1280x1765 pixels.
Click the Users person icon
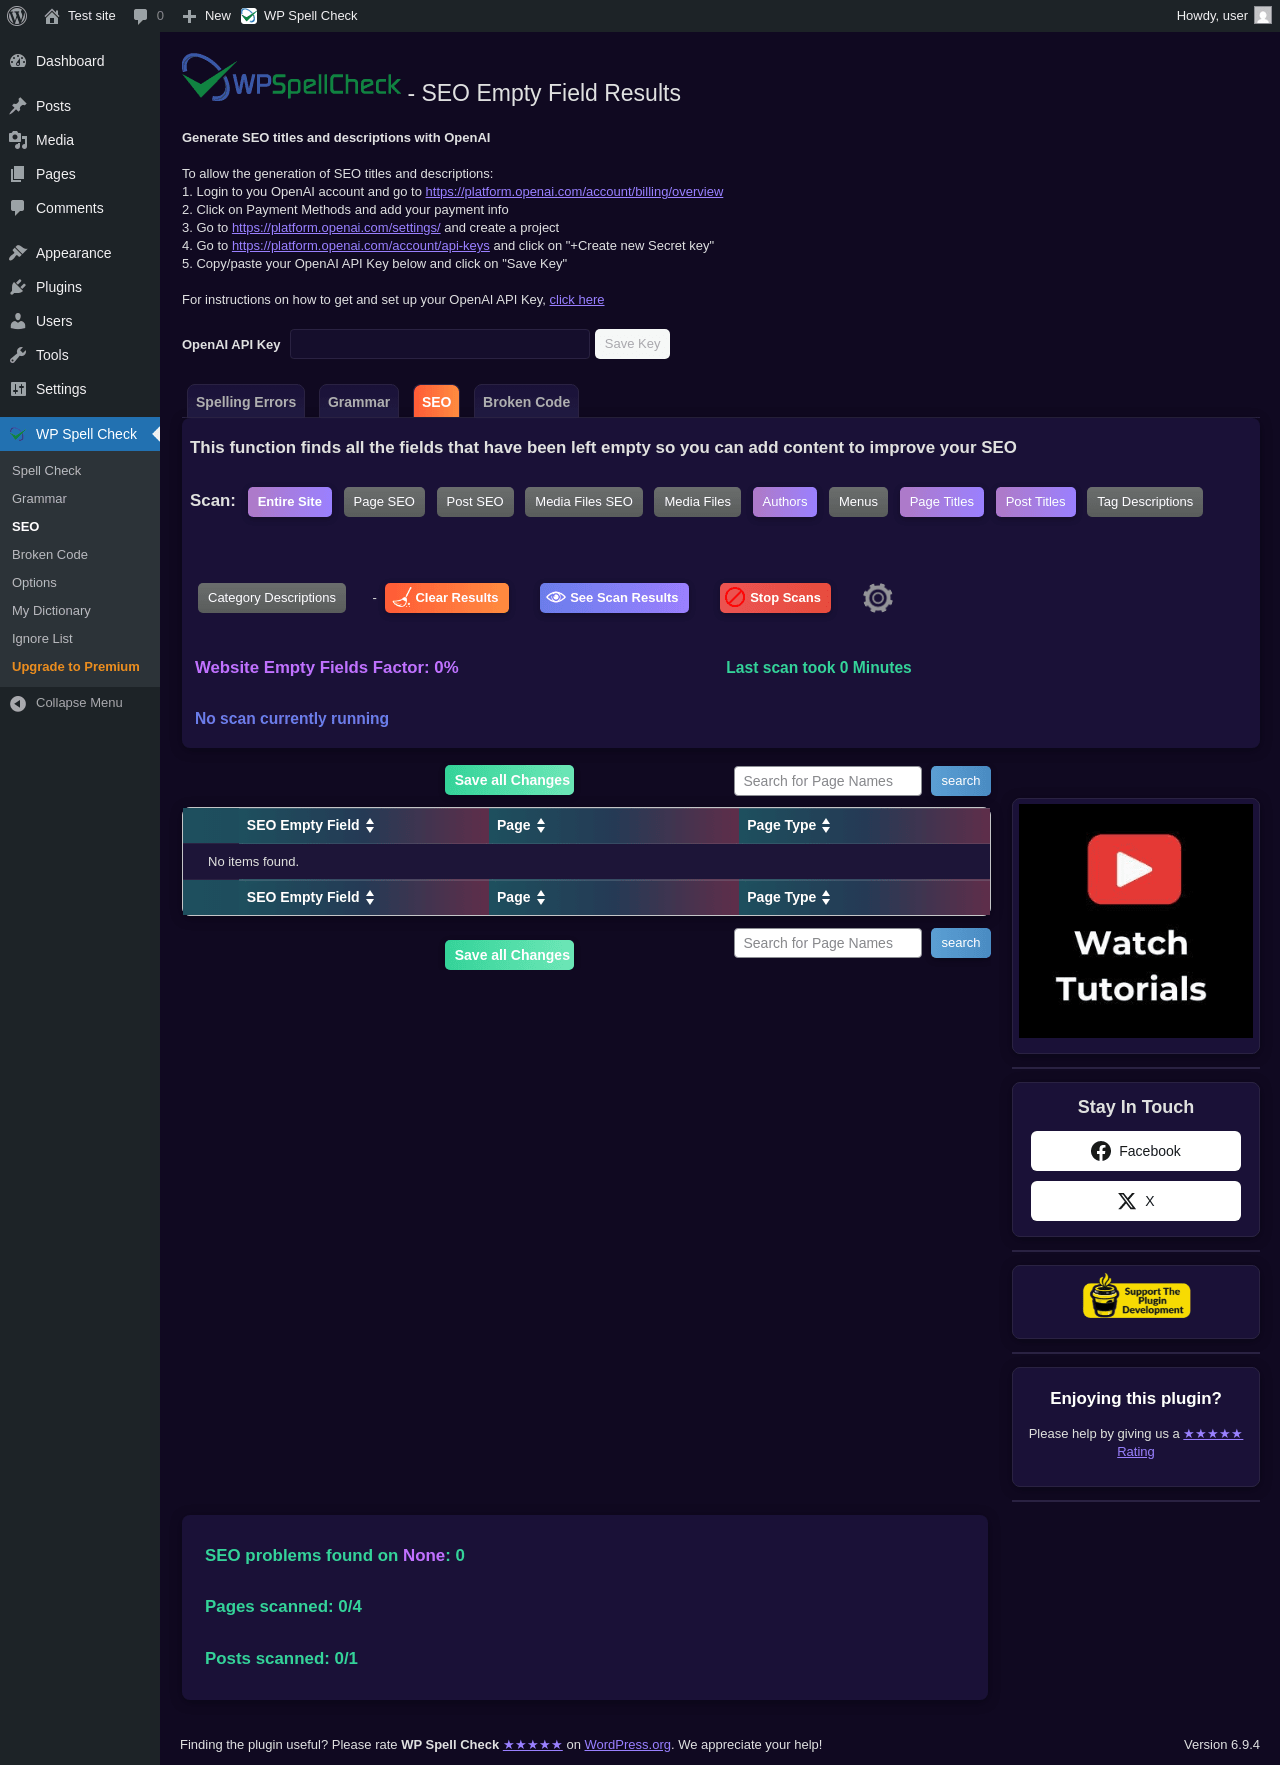click(x=18, y=321)
